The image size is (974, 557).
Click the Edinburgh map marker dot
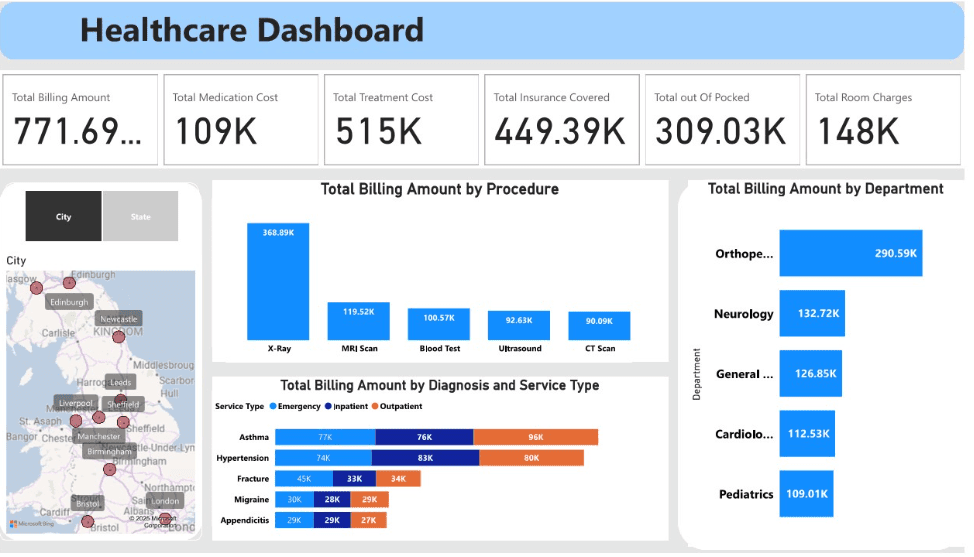pos(69,283)
